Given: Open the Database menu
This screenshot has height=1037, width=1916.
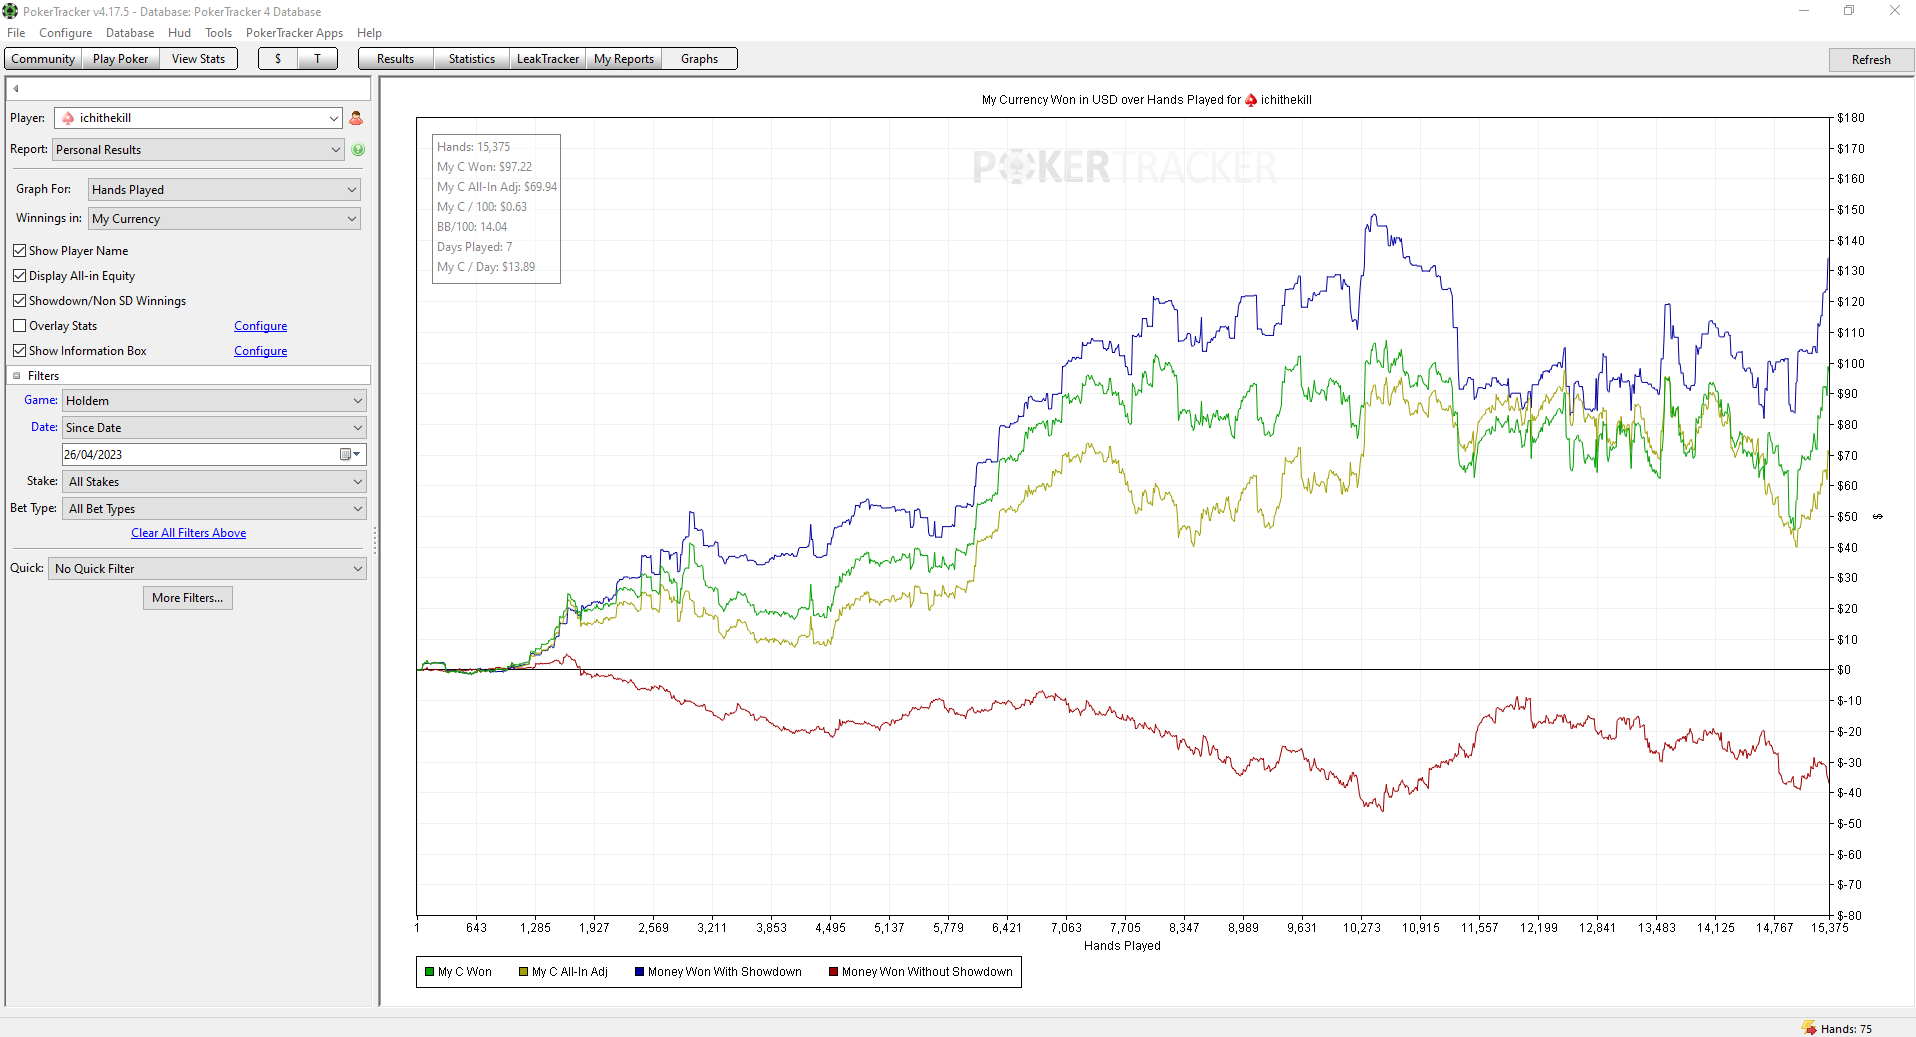Looking at the screenshot, I should [130, 33].
